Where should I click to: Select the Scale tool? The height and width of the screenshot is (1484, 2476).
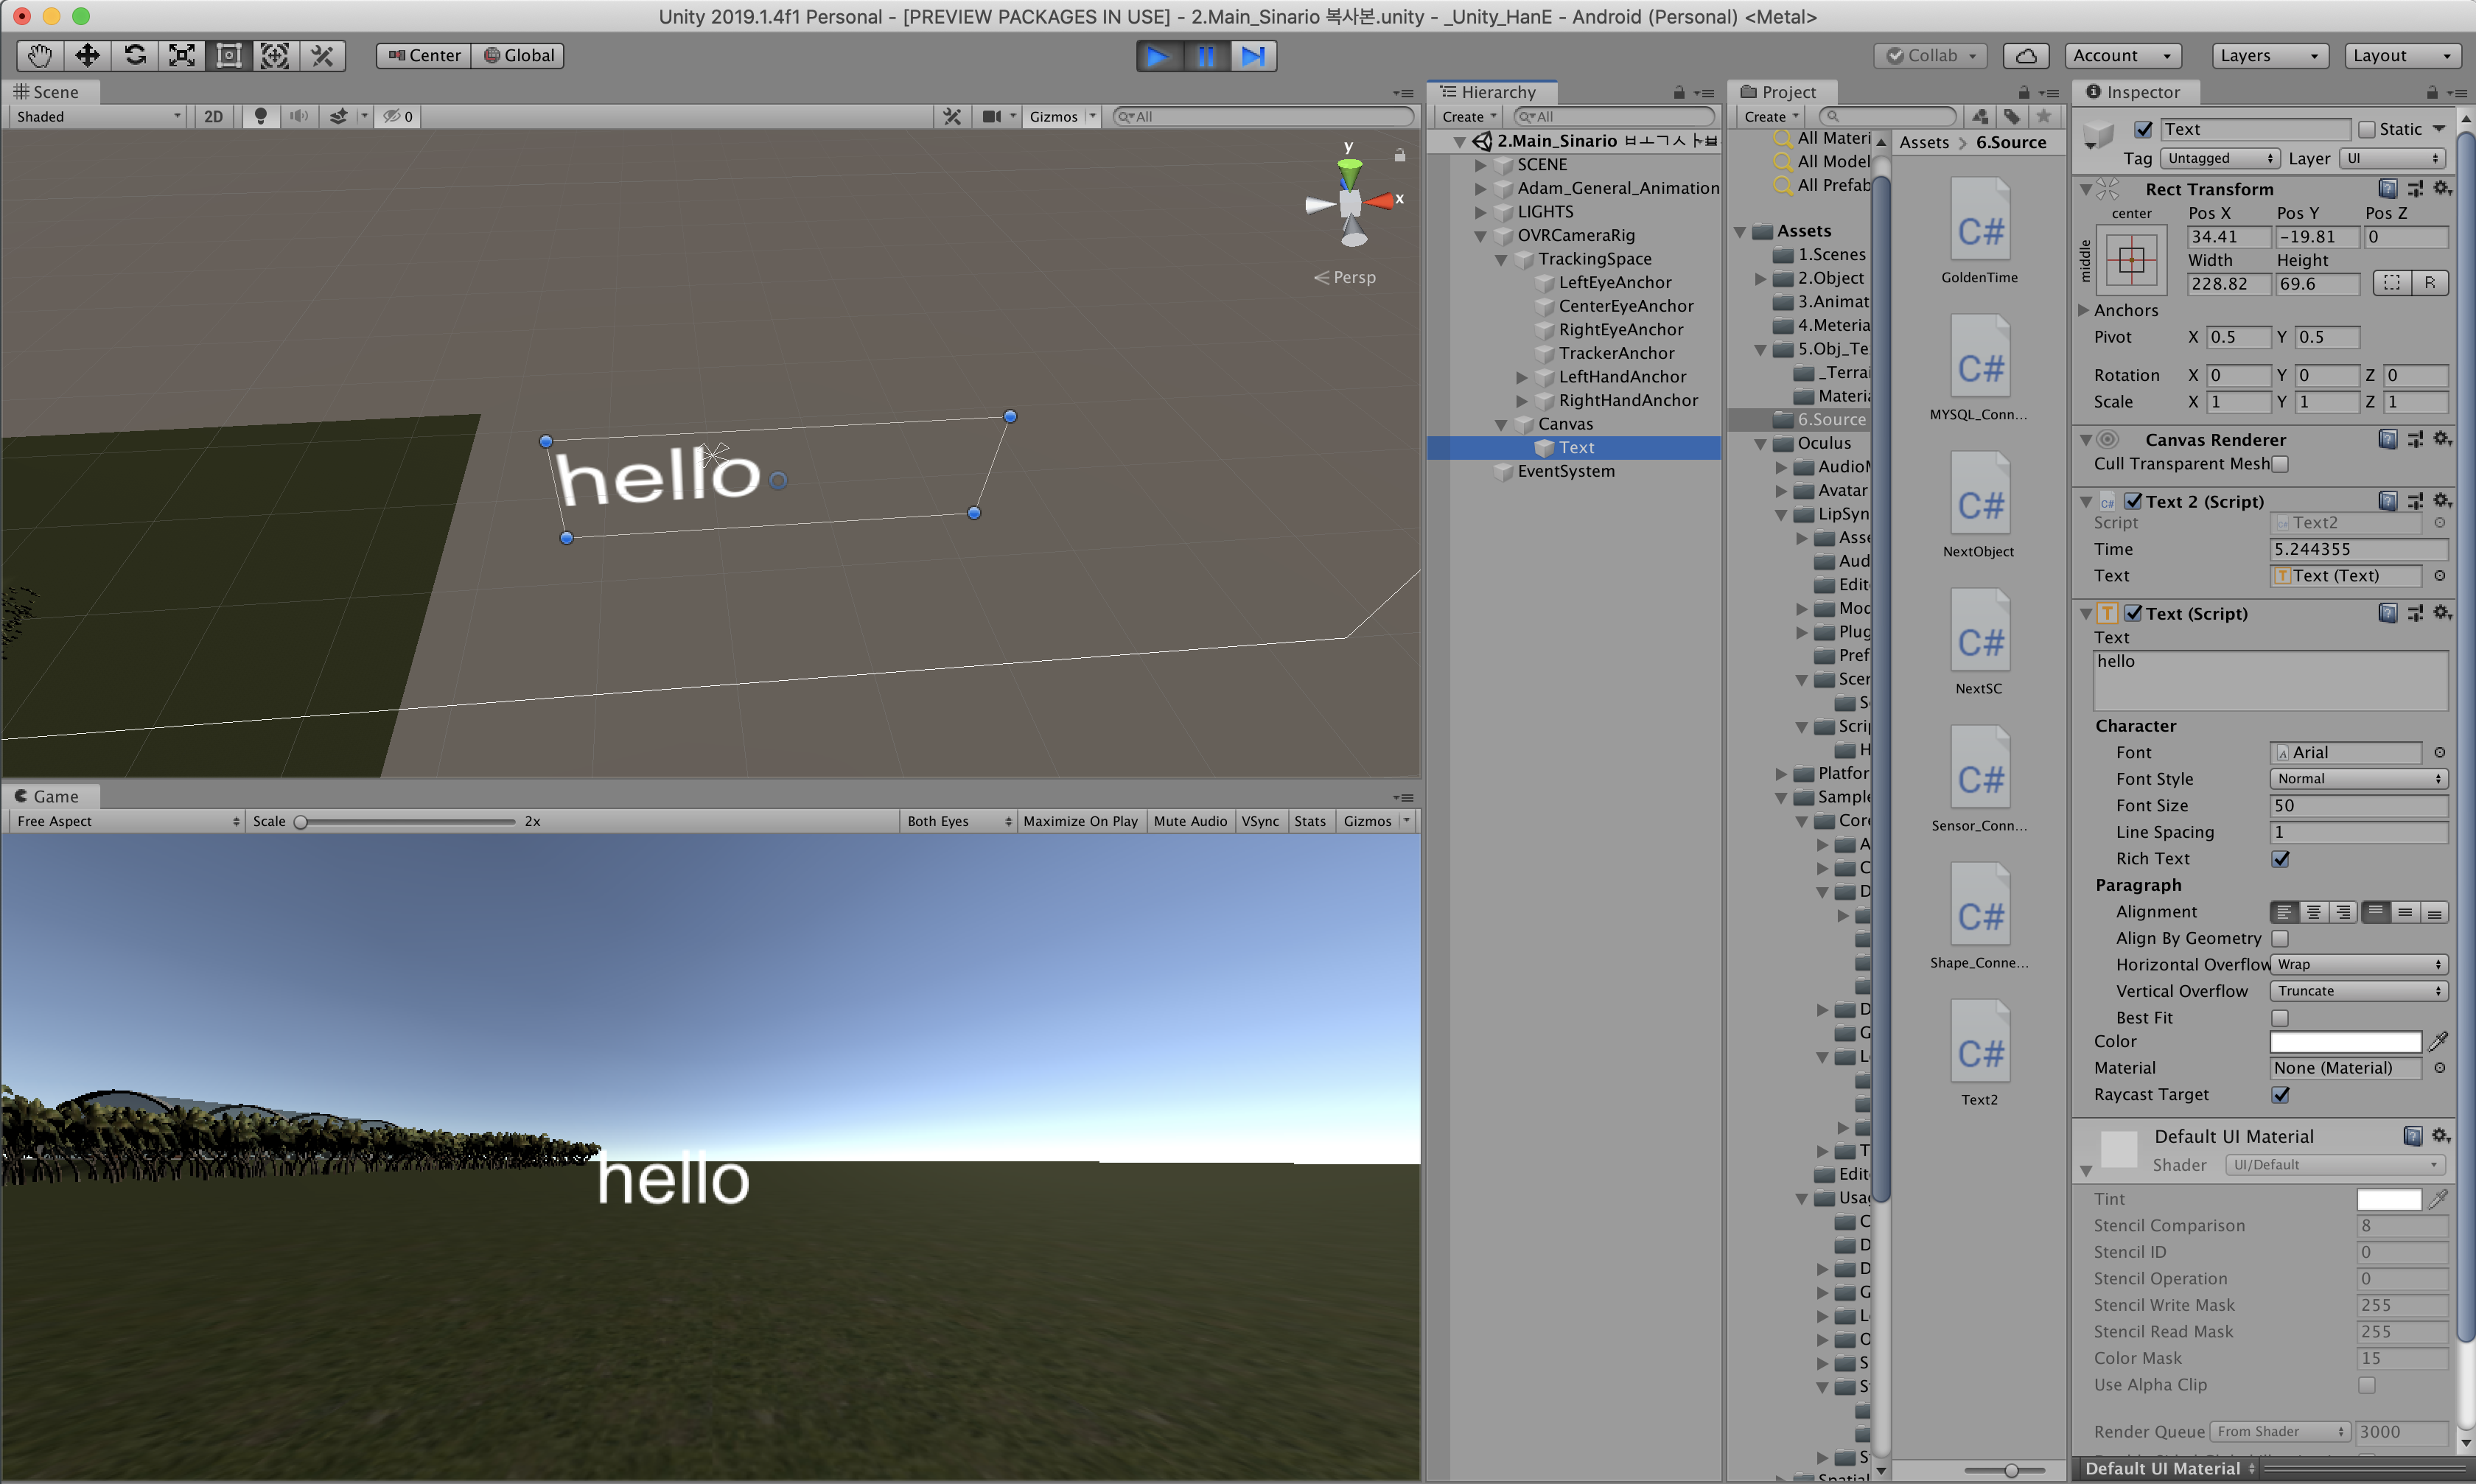pyautogui.click(x=182, y=55)
